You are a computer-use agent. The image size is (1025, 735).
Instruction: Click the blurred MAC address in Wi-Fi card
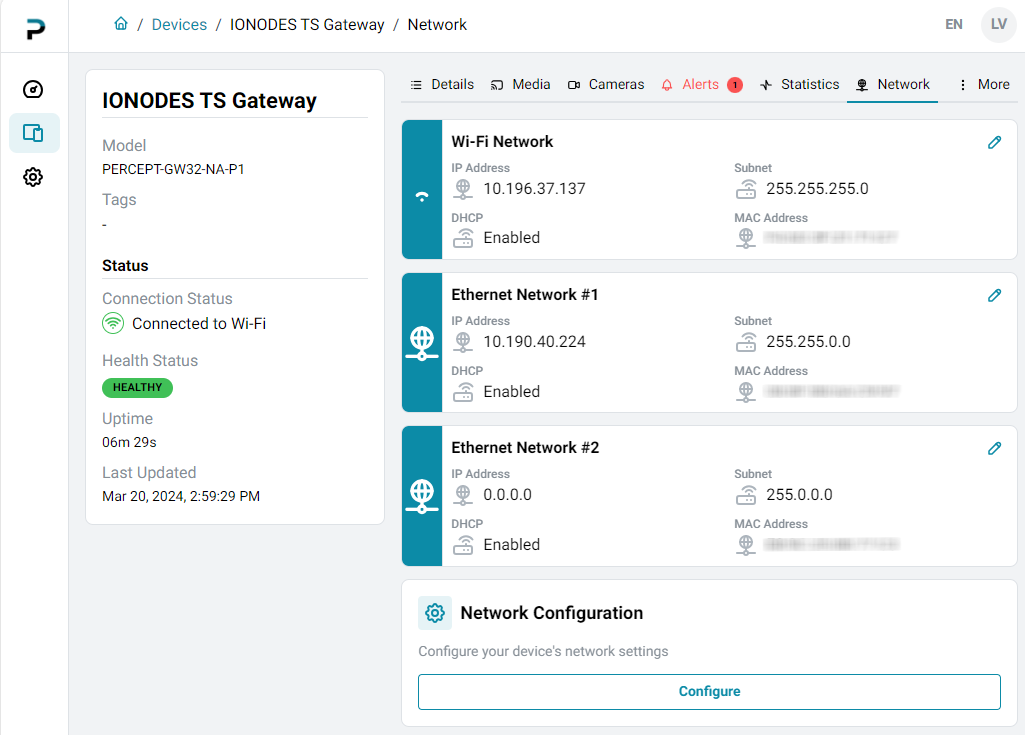[830, 237]
